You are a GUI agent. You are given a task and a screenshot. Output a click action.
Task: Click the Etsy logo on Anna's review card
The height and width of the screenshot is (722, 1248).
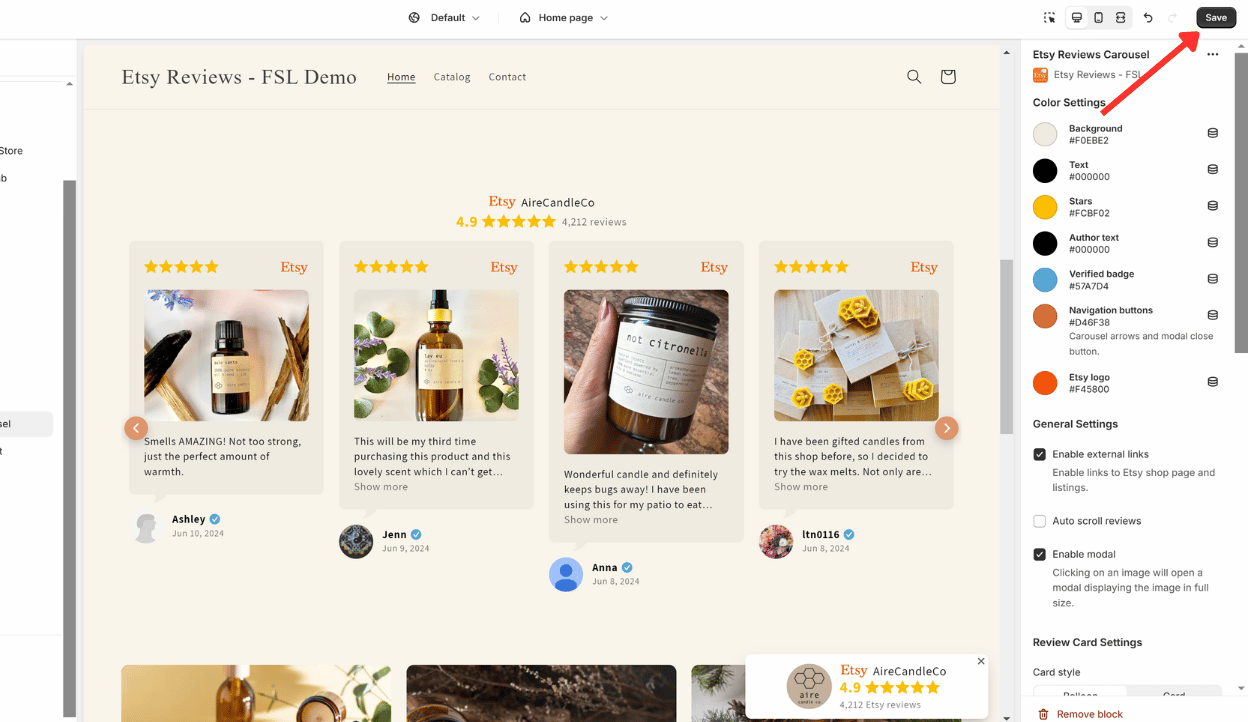[x=714, y=267]
